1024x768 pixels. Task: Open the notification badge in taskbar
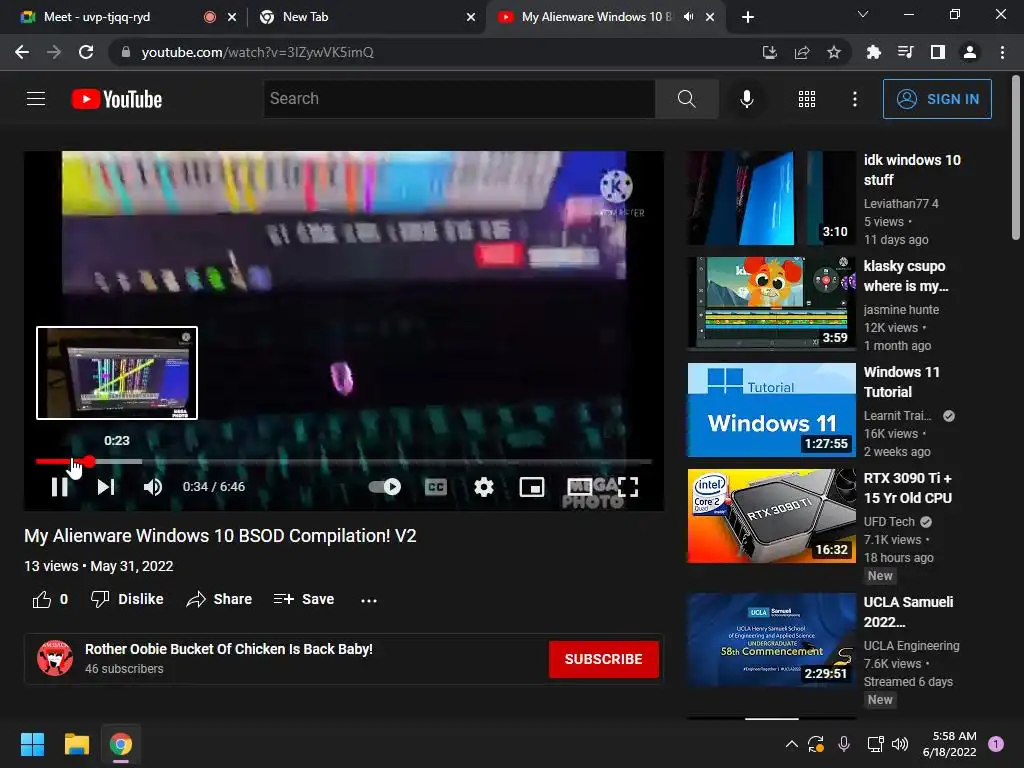tap(996, 744)
